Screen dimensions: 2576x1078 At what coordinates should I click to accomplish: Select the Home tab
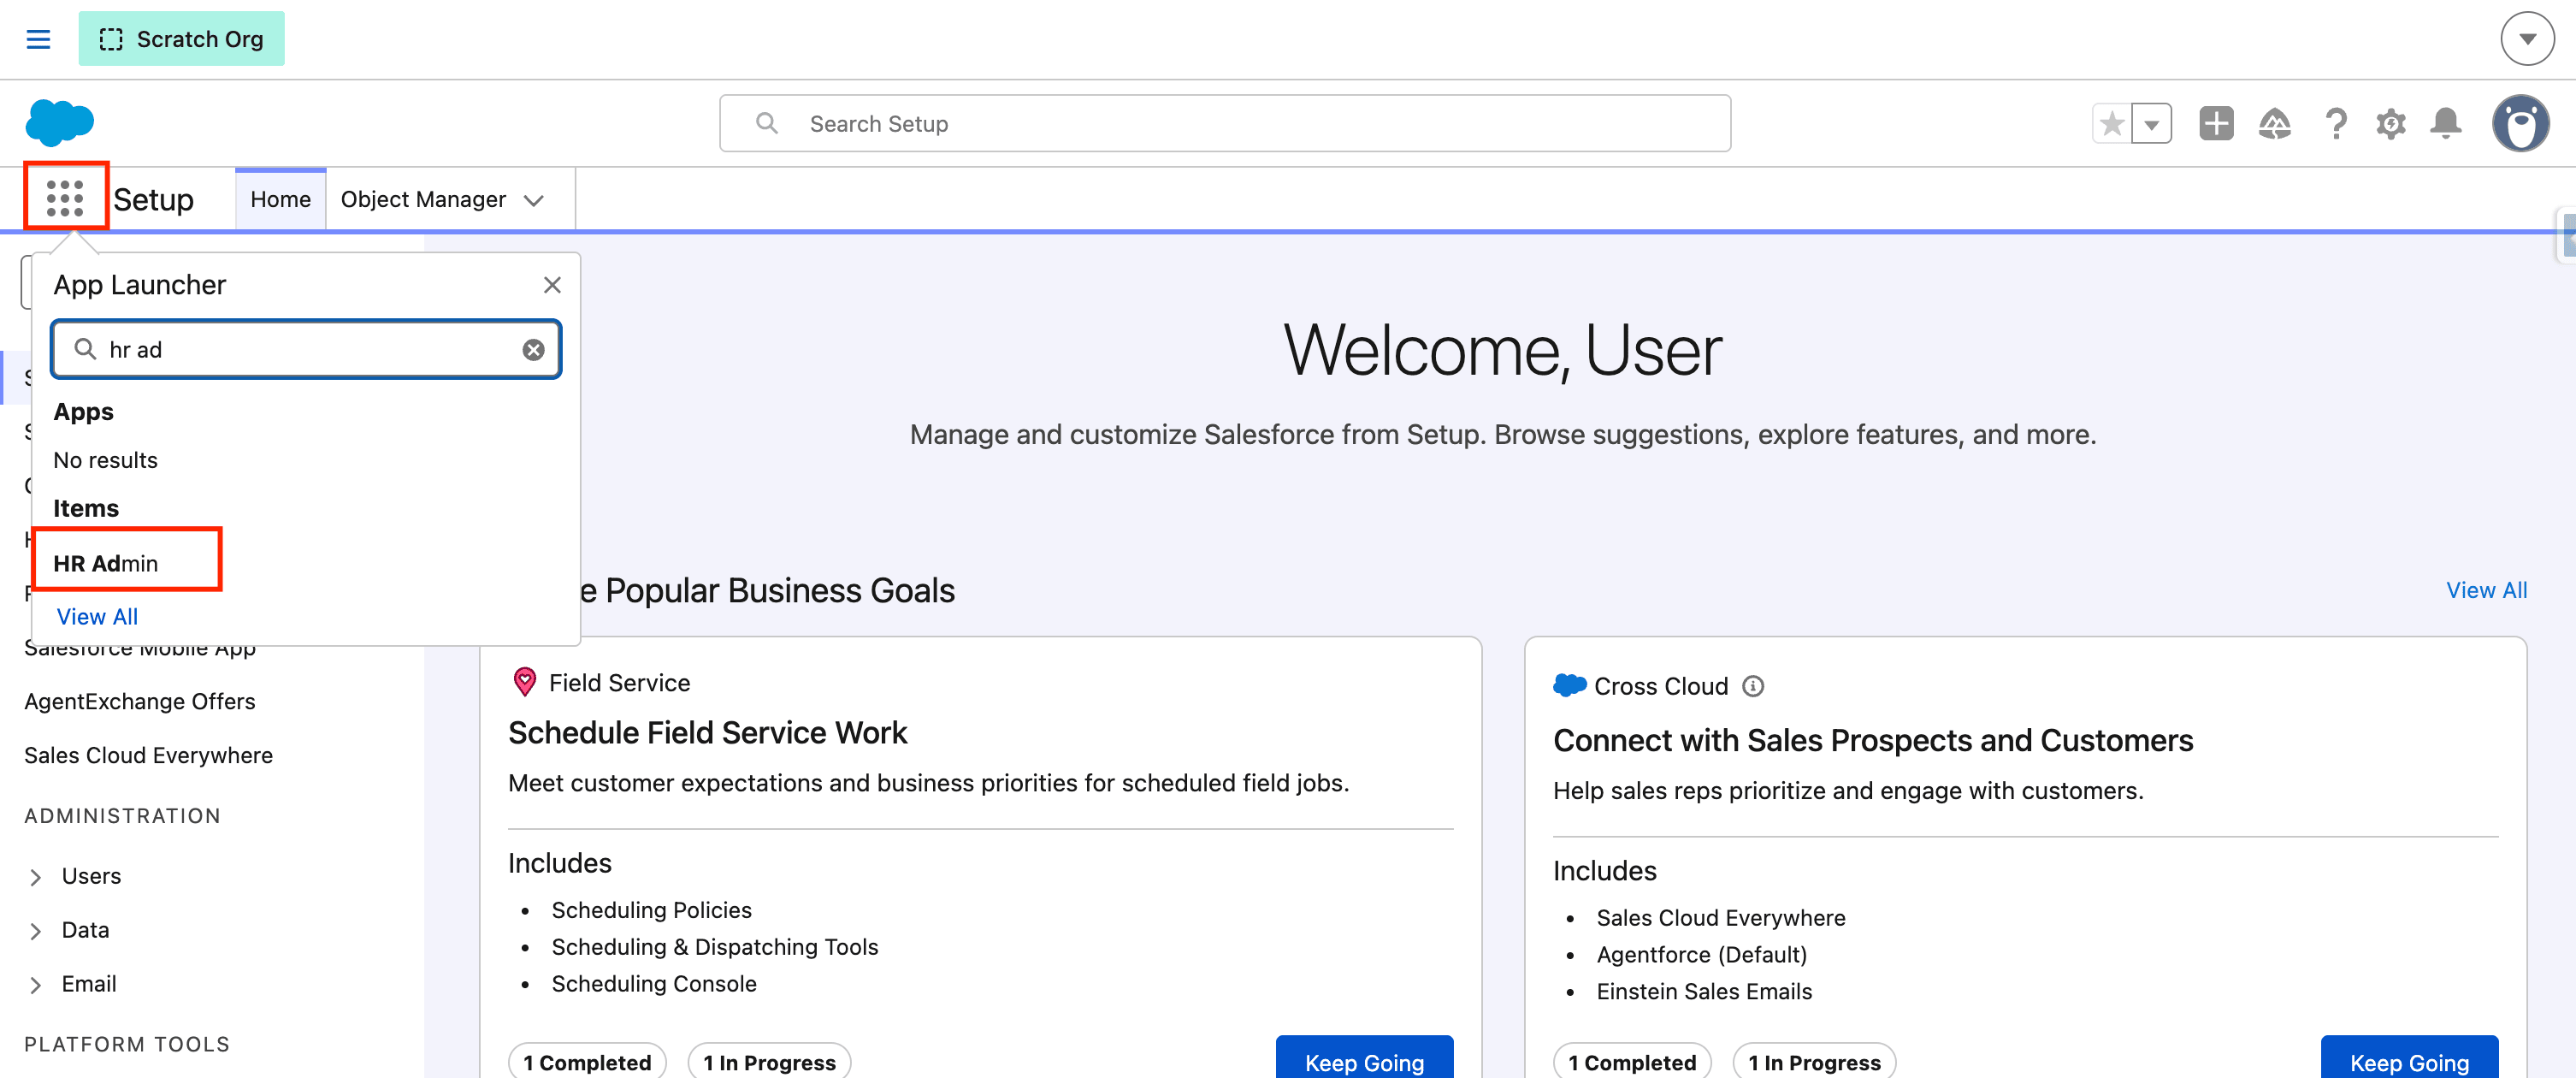280,199
